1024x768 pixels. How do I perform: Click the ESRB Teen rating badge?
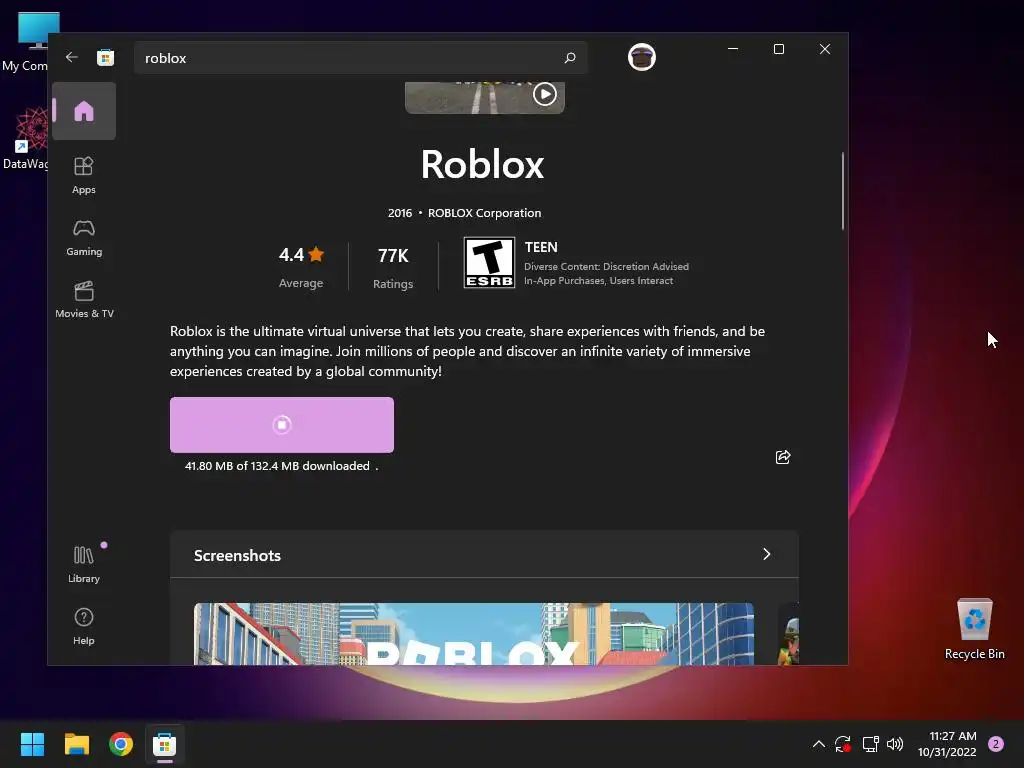click(x=489, y=263)
